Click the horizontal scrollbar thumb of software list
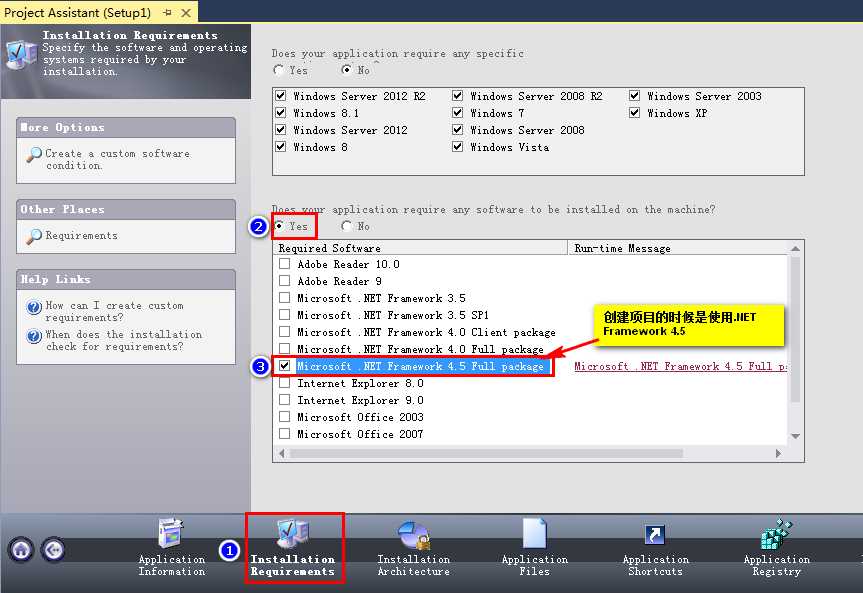Image resolution: width=863 pixels, height=593 pixels. (x=487, y=454)
